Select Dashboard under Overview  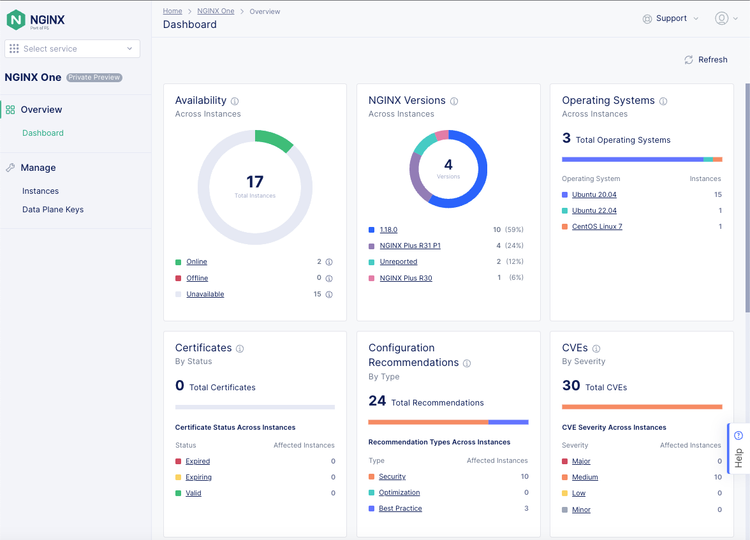click(x=43, y=133)
